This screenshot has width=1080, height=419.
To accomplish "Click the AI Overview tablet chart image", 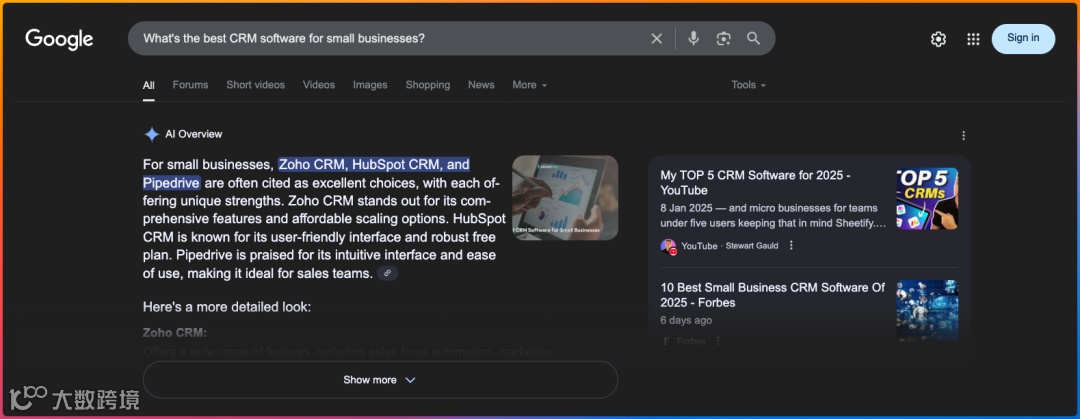I will click(x=565, y=197).
